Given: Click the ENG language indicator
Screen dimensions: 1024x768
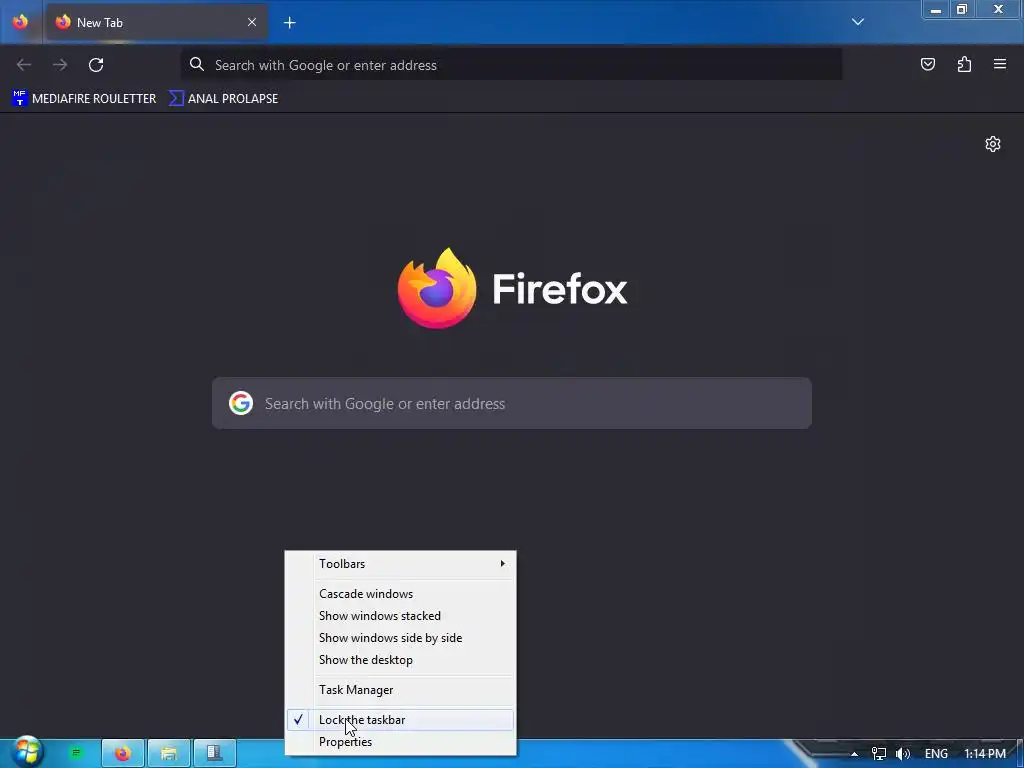Looking at the screenshot, I should [x=936, y=754].
